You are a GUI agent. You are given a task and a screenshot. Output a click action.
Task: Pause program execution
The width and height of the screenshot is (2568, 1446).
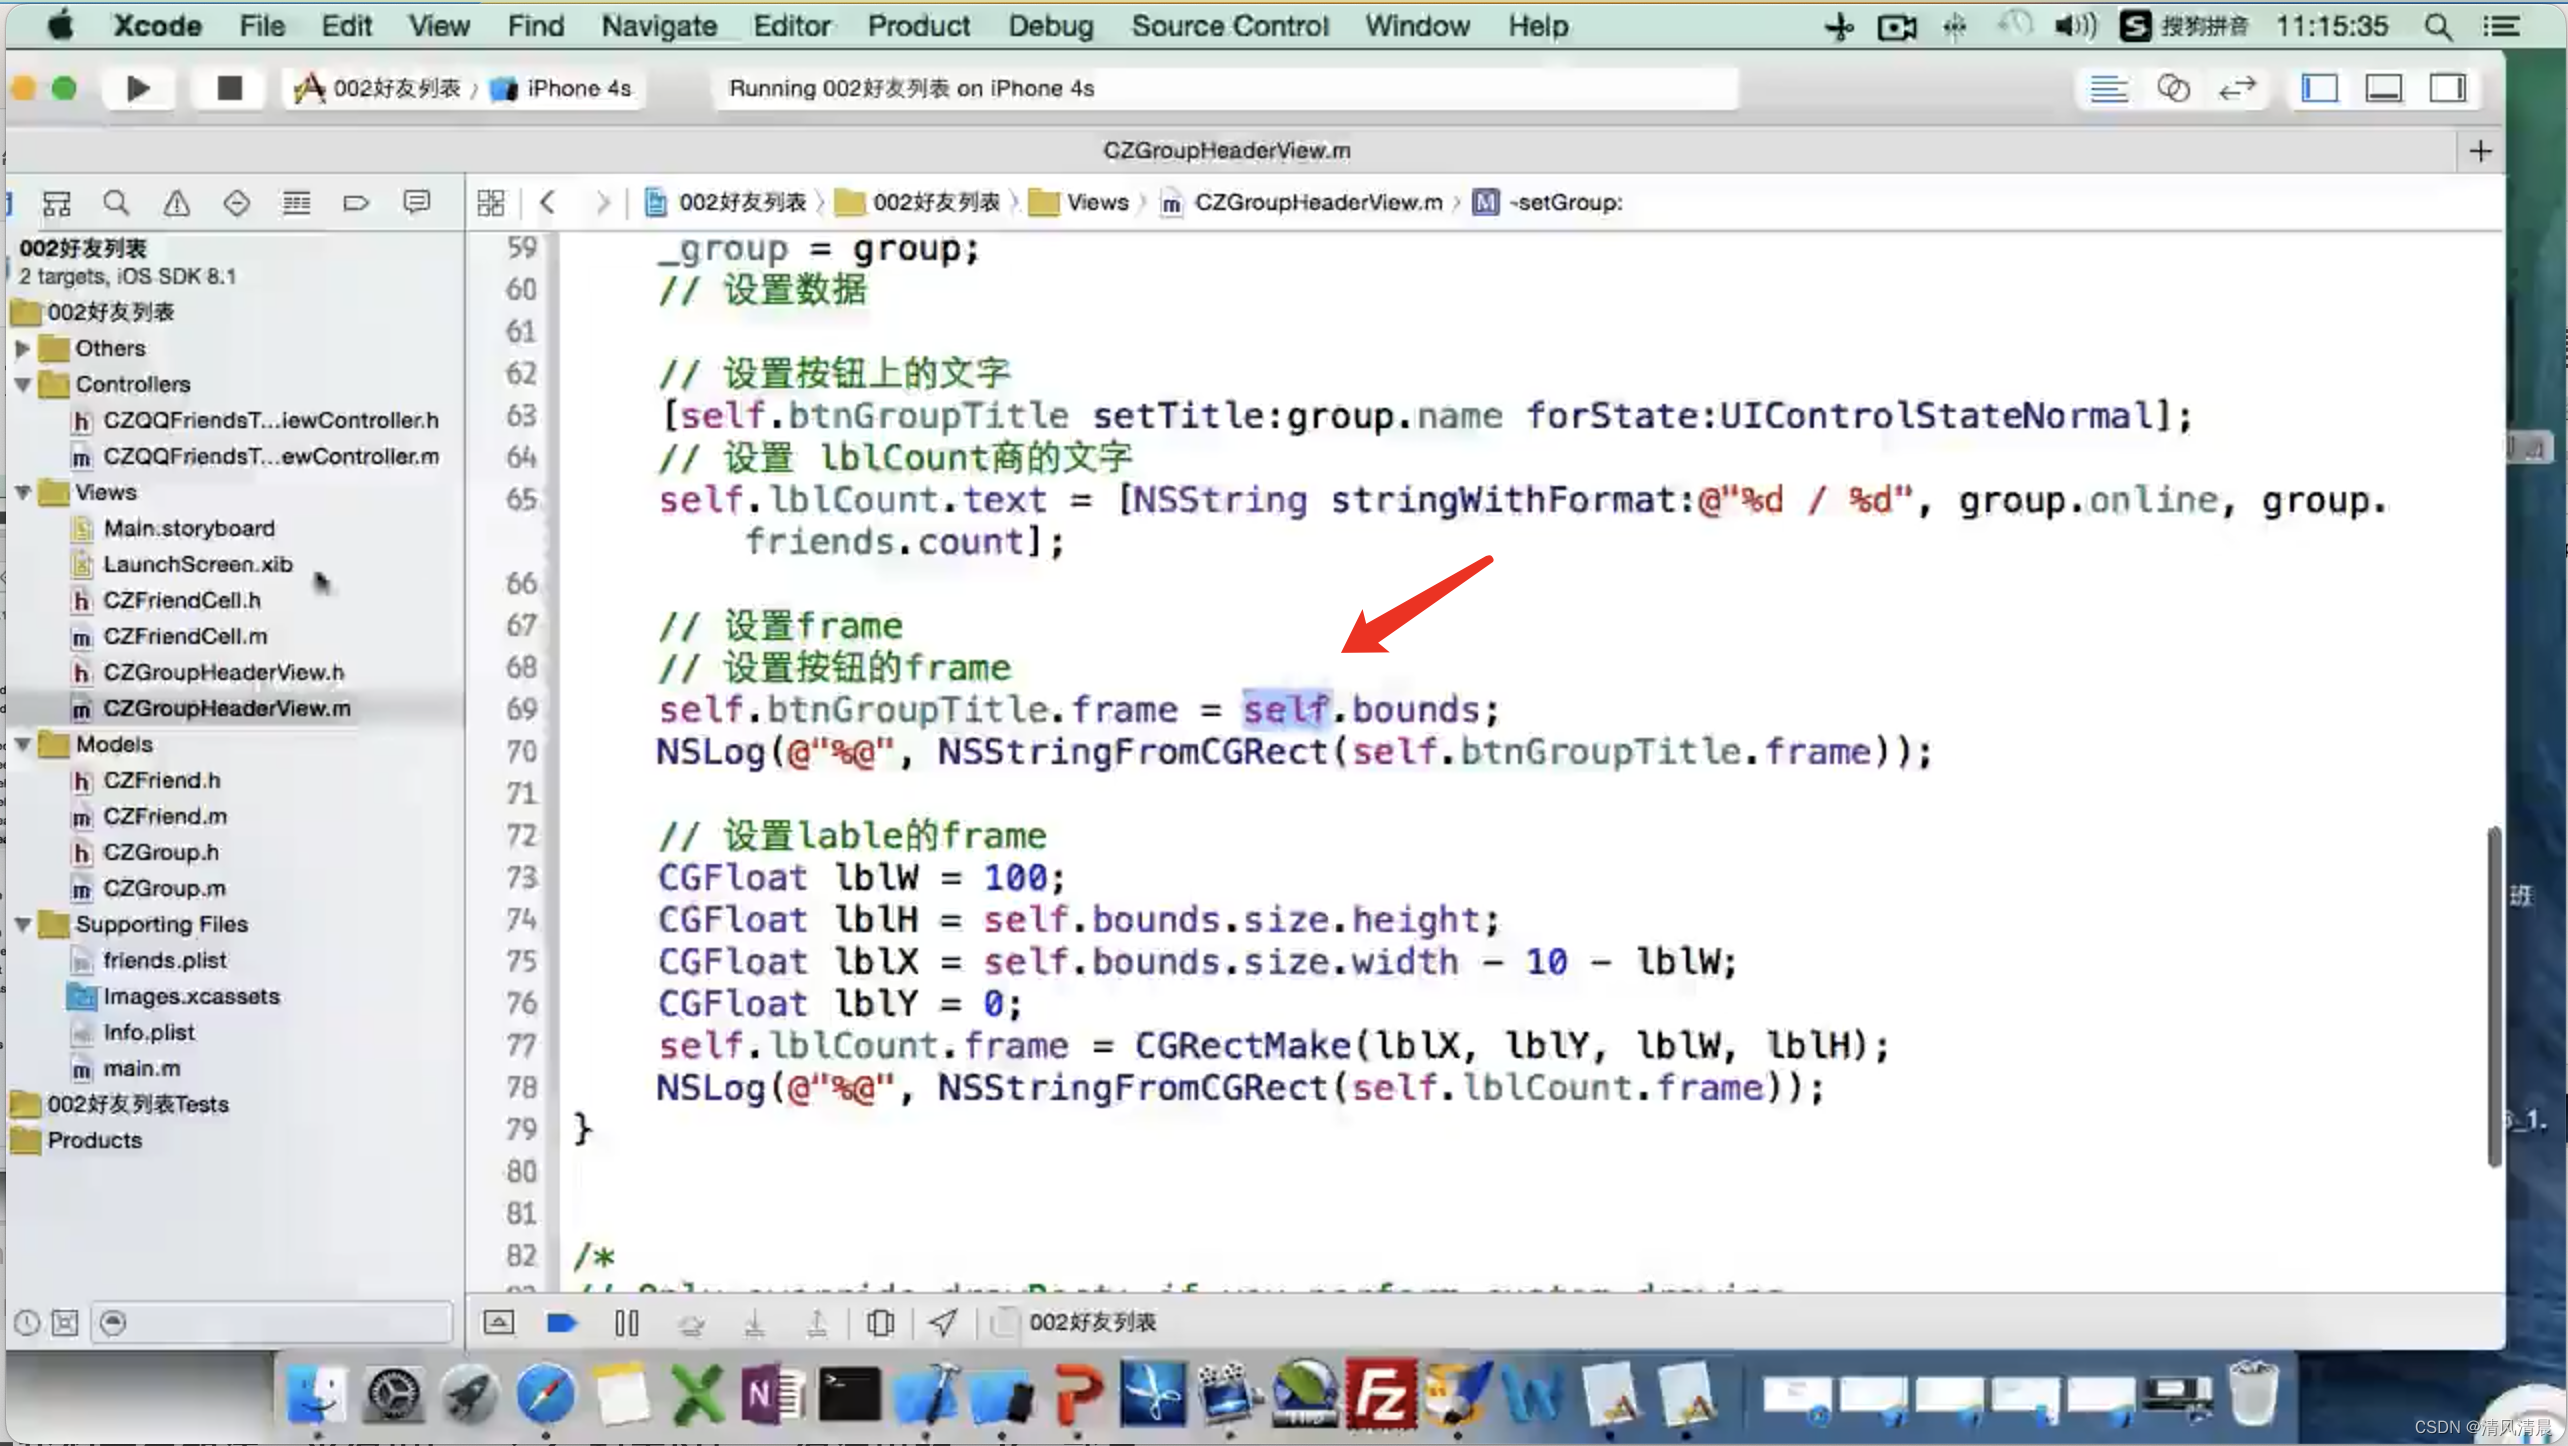[627, 1323]
